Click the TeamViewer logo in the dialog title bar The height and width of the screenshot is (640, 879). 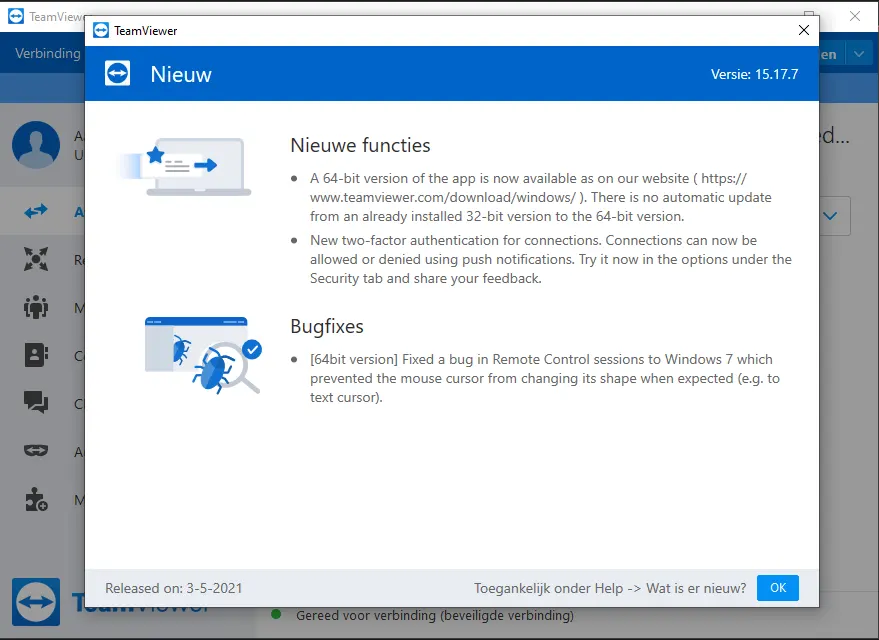pyautogui.click(x=101, y=30)
